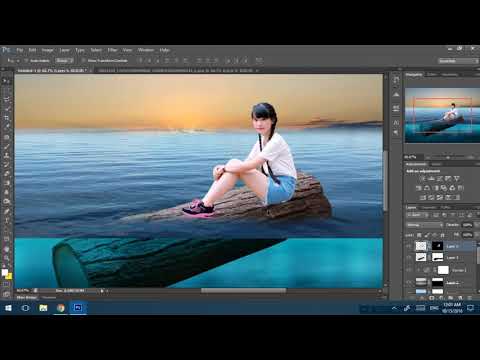The height and width of the screenshot is (360, 480).
Task: Click the foreground color swatch
Action: (4, 272)
